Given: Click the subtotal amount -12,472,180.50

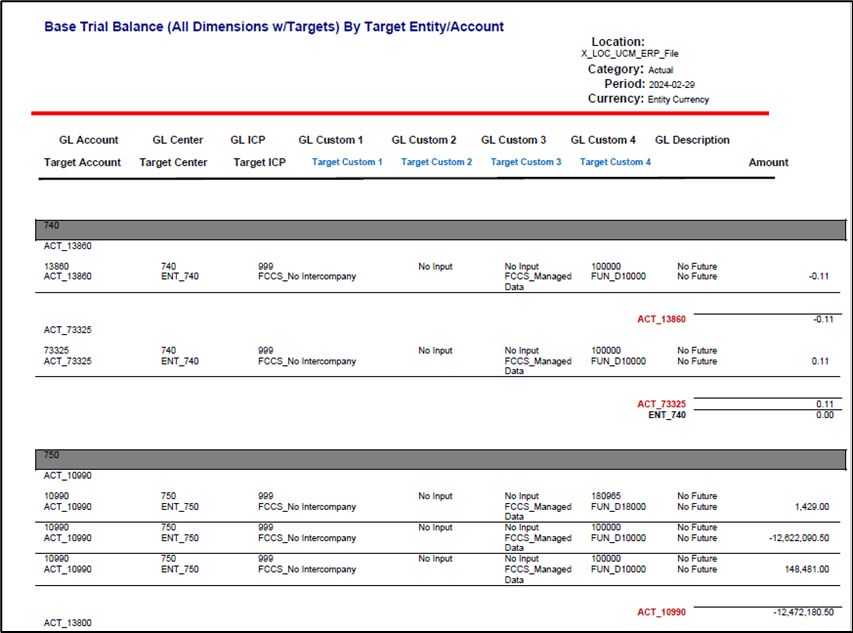Looking at the screenshot, I should [x=803, y=612].
